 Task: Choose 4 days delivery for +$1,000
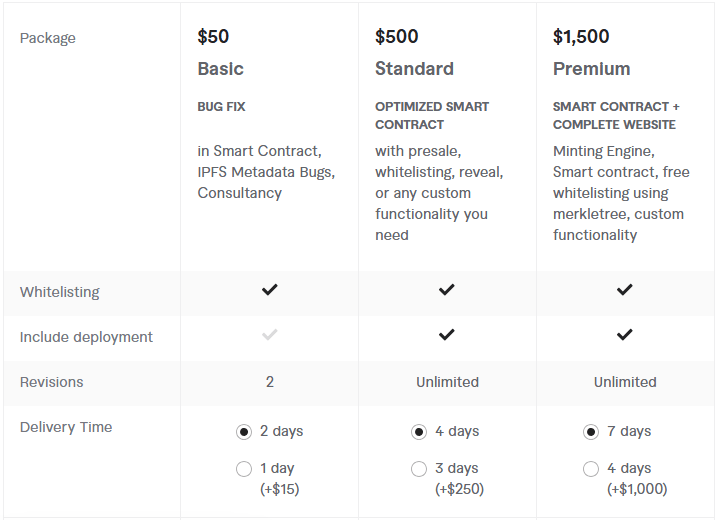(x=591, y=469)
